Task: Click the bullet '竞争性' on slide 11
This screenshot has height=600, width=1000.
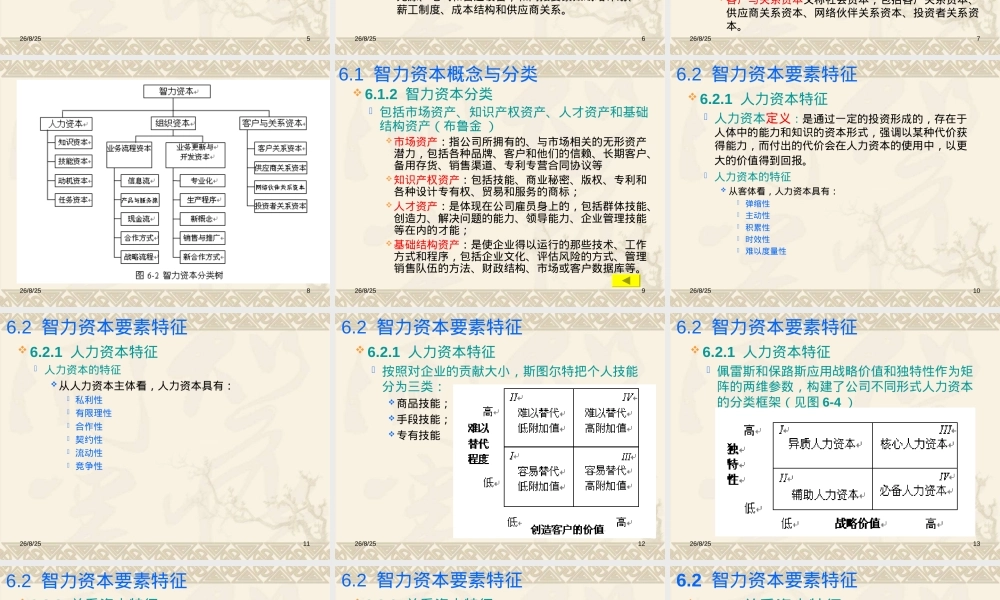Action: (x=89, y=466)
